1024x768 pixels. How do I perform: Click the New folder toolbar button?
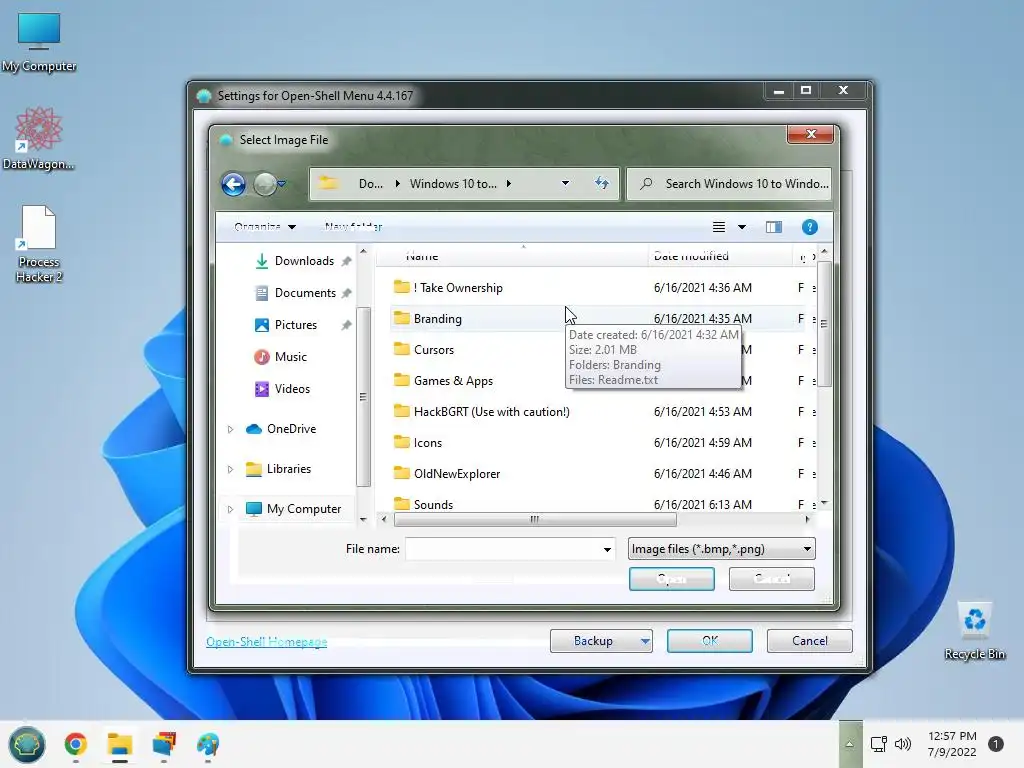(353, 227)
